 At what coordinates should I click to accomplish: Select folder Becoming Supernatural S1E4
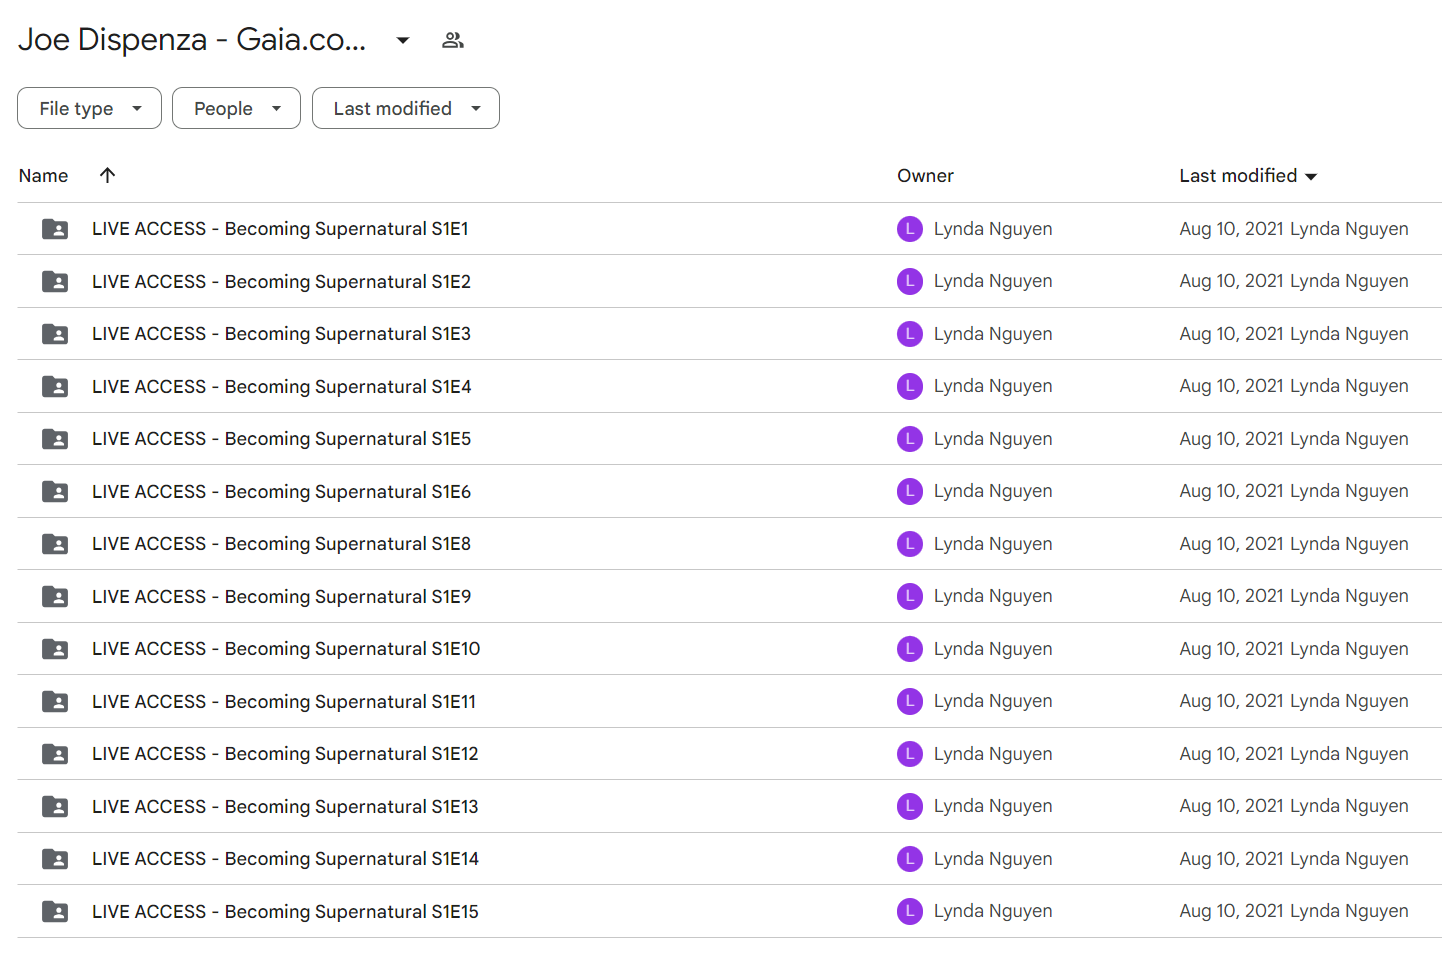coord(281,387)
